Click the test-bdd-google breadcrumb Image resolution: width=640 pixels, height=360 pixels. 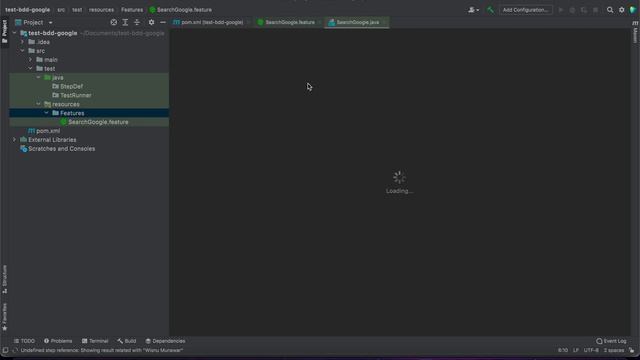[x=27, y=10]
